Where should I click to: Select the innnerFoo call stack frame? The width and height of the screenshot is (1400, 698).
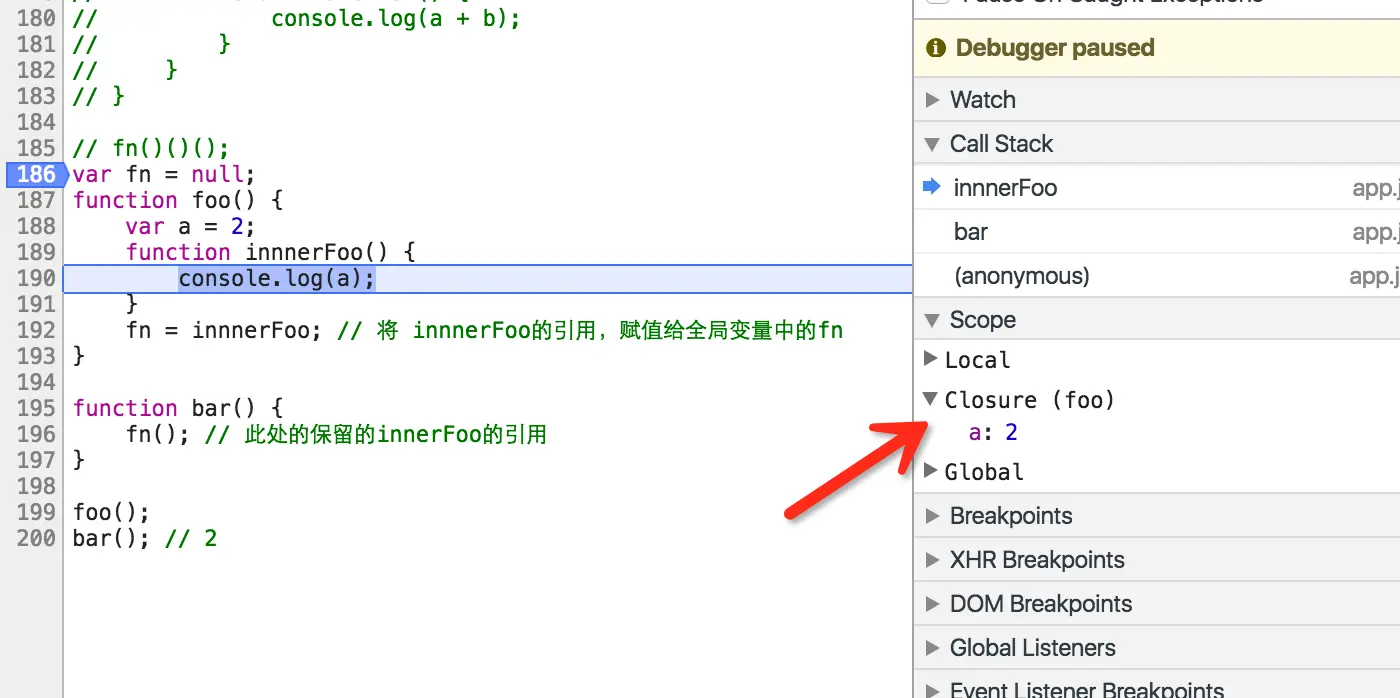[1157, 188]
